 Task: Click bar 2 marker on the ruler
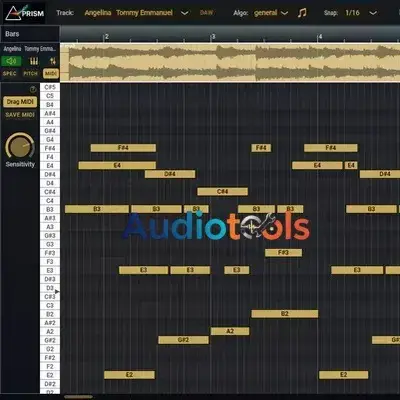coord(106,37)
